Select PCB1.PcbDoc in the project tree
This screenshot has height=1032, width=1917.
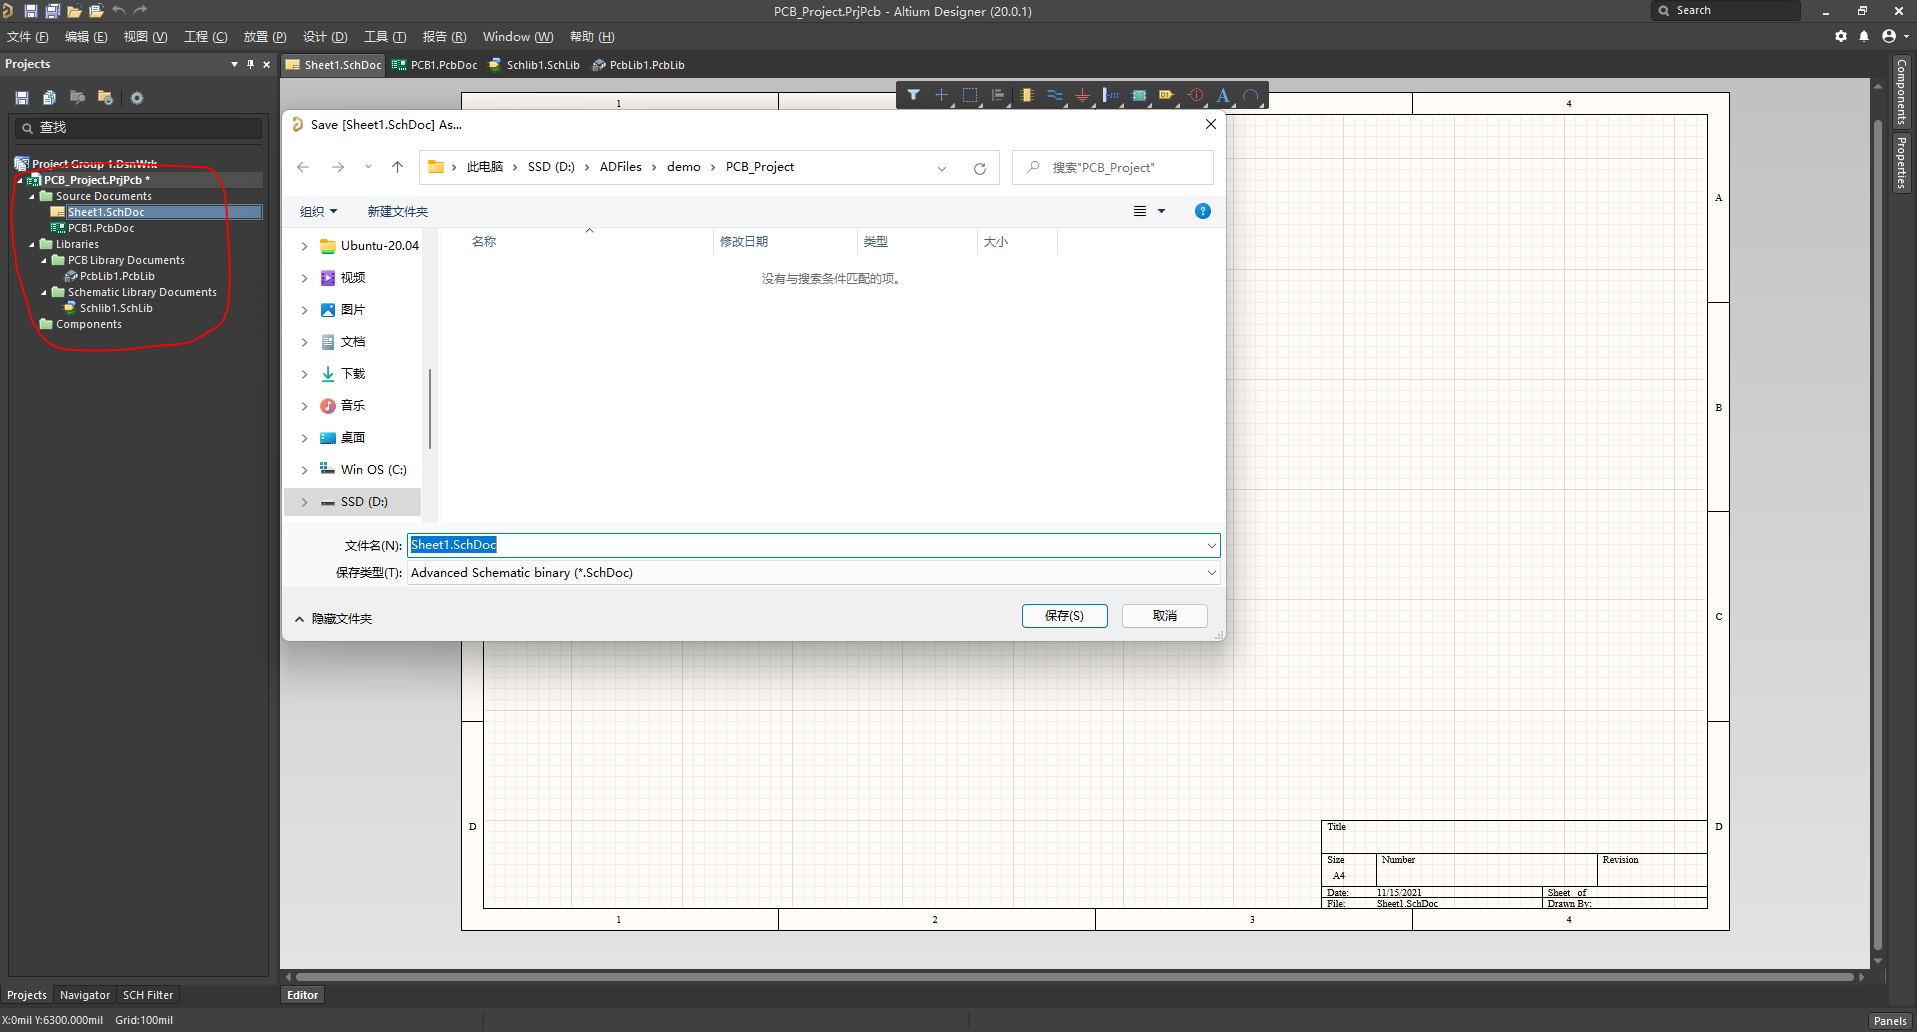click(x=101, y=229)
